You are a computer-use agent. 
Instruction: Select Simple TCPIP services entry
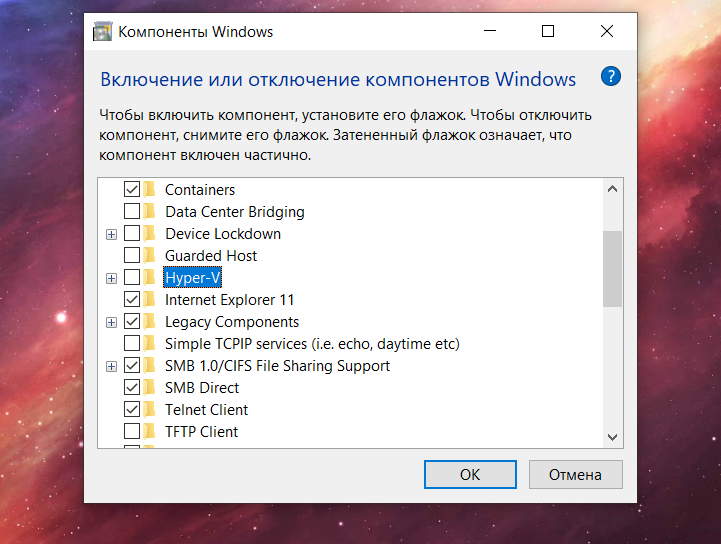pos(312,344)
